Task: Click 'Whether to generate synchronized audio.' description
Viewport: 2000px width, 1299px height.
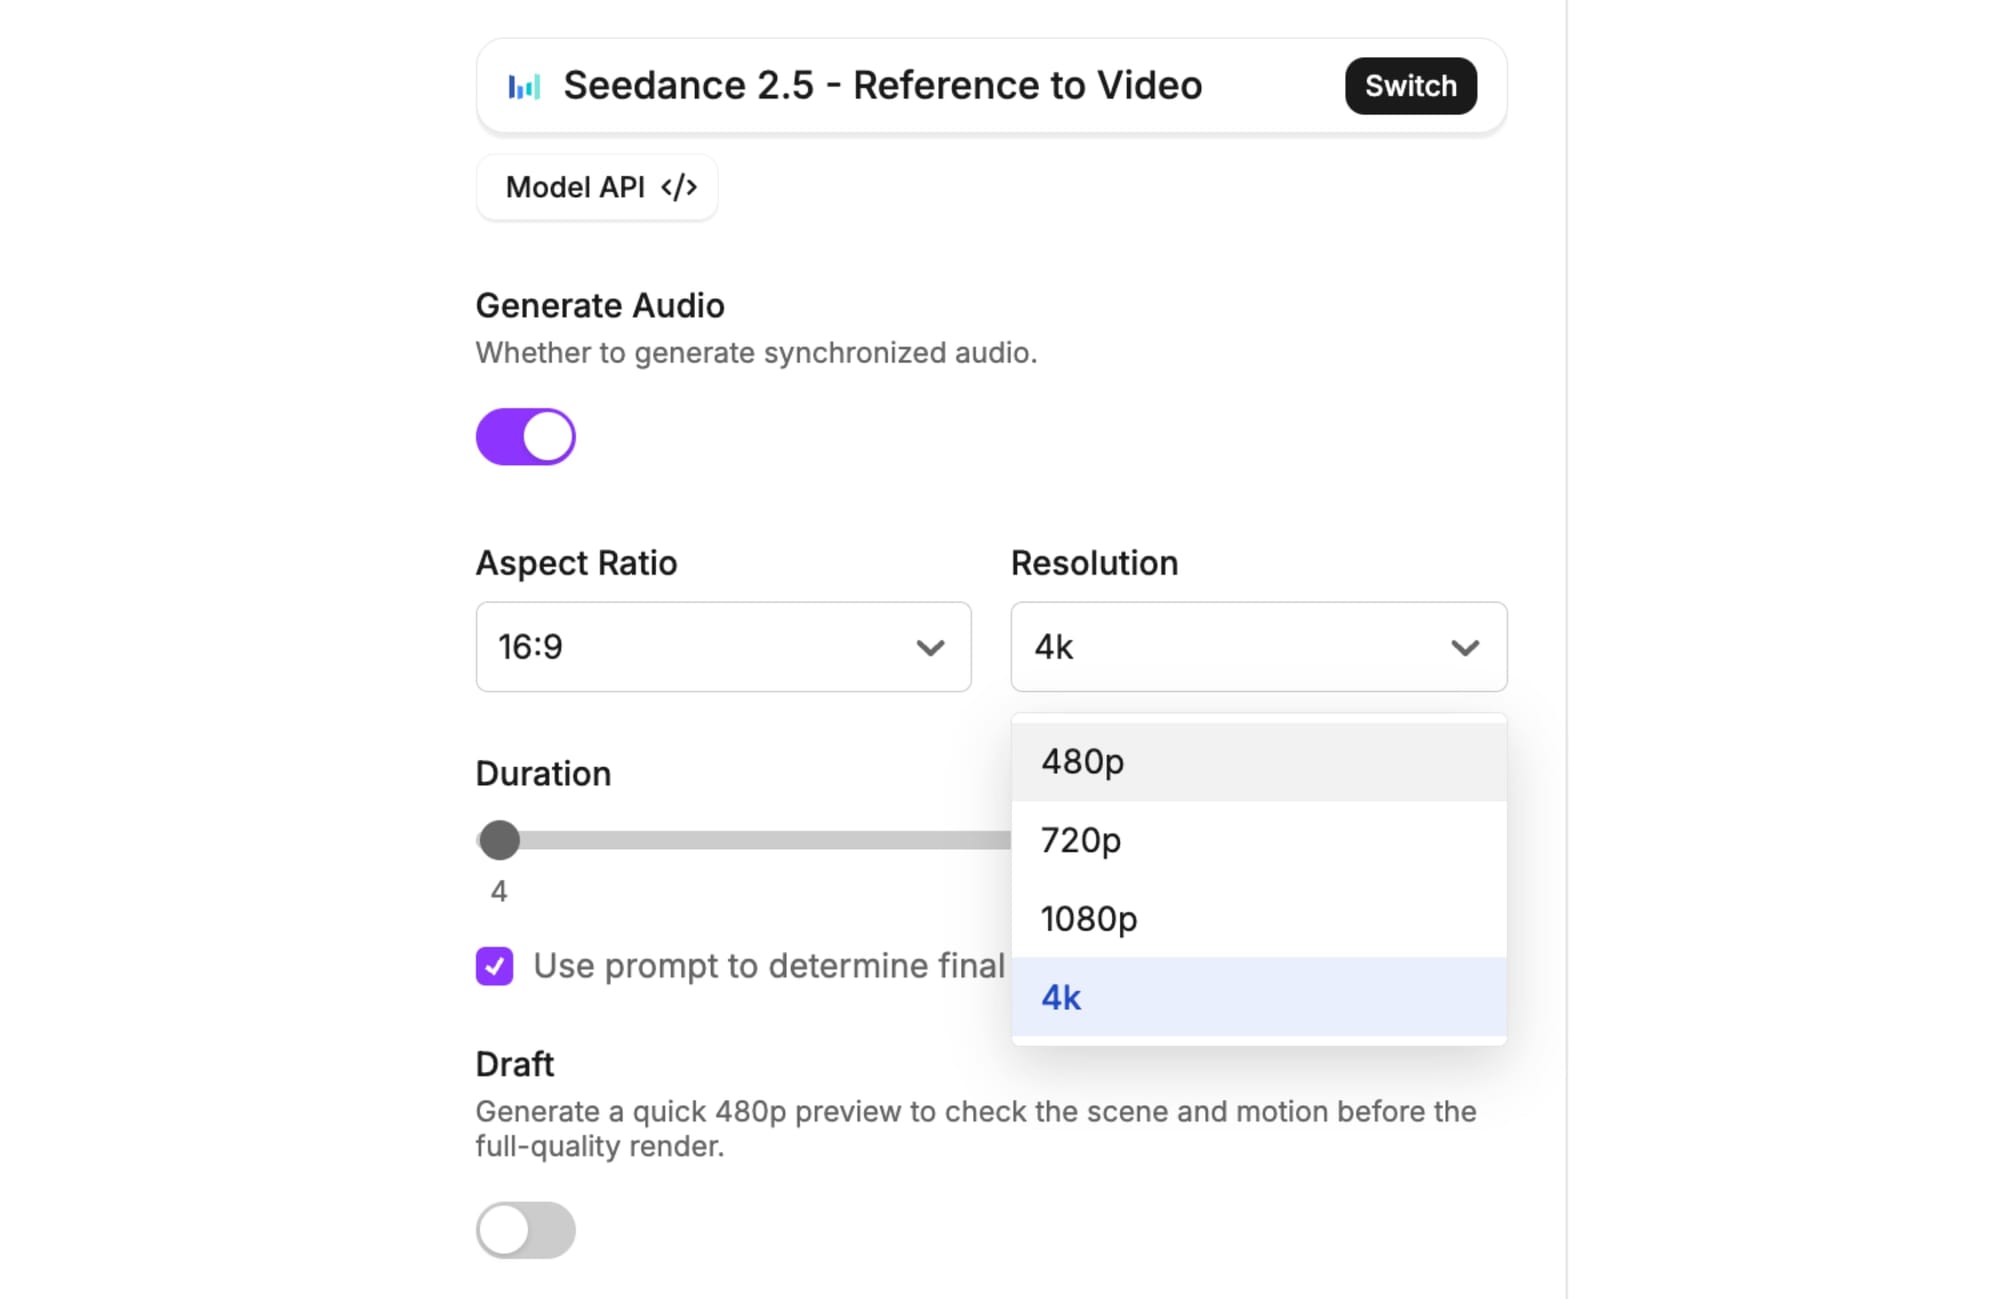Action: (757, 353)
